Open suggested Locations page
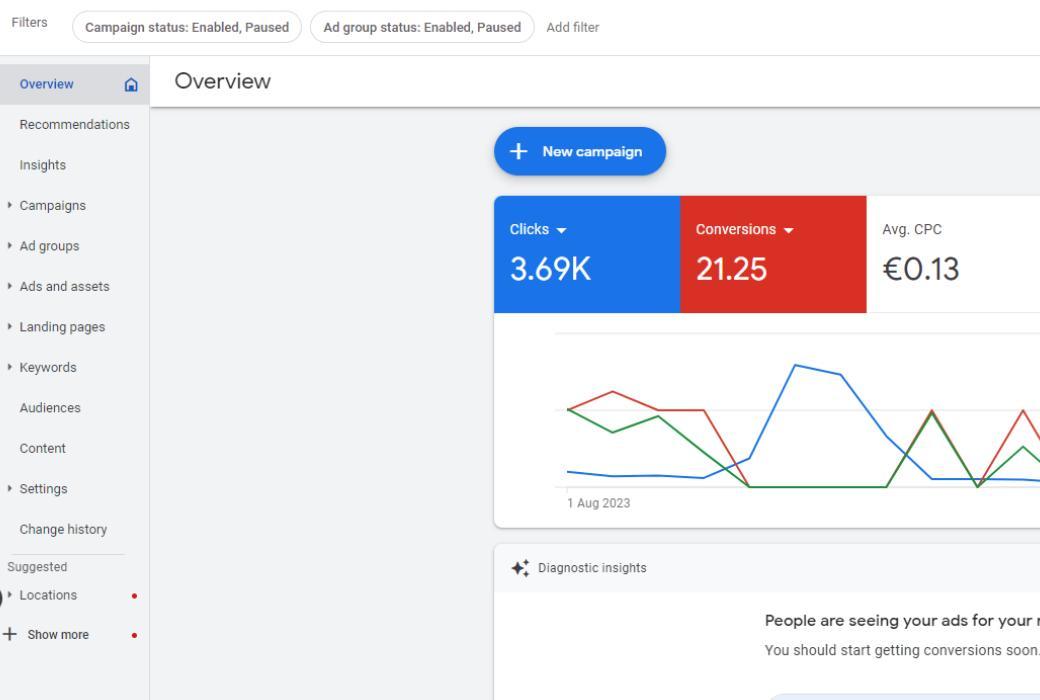 pos(48,596)
